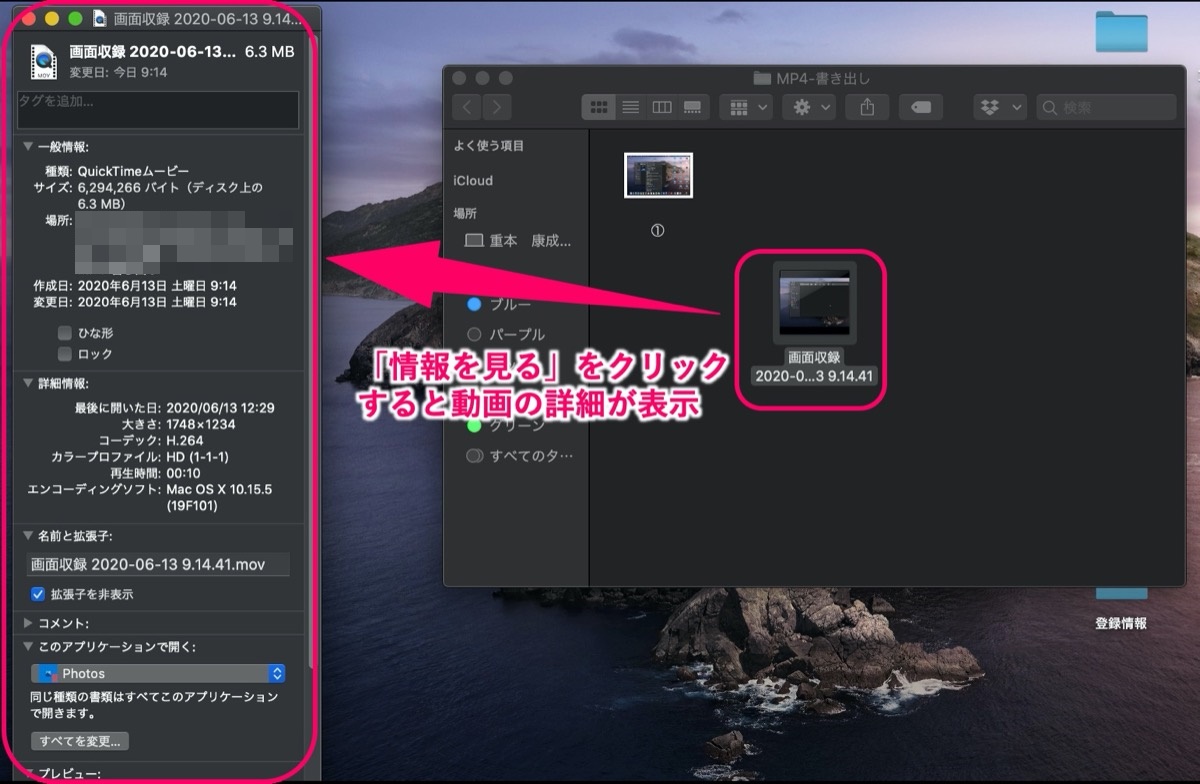
Task: Click the Edit Tags button in Finder toolbar
Action: [921, 107]
